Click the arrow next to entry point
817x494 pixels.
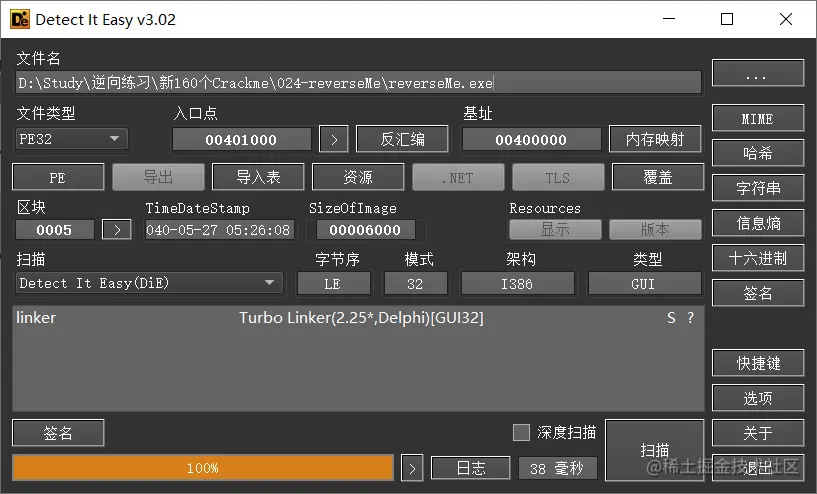333,140
